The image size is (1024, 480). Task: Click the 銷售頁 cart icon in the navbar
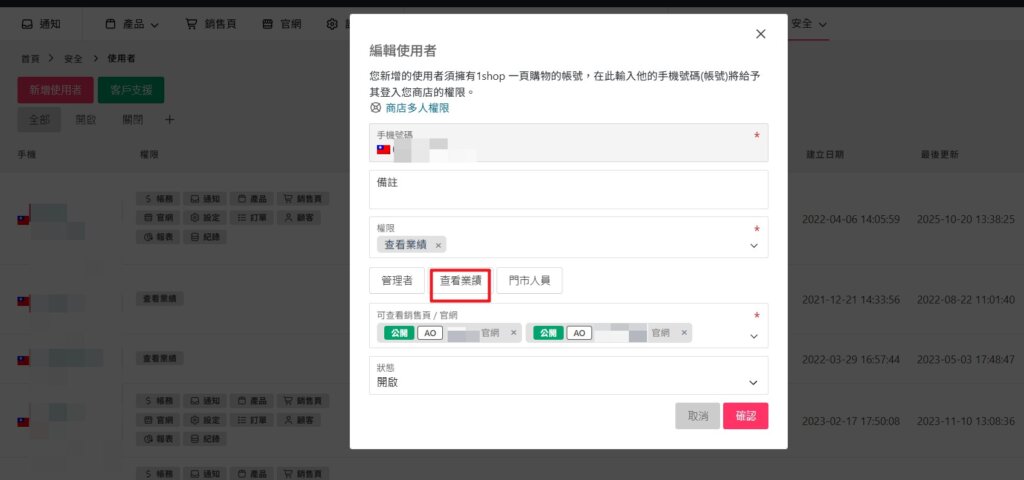(x=191, y=23)
